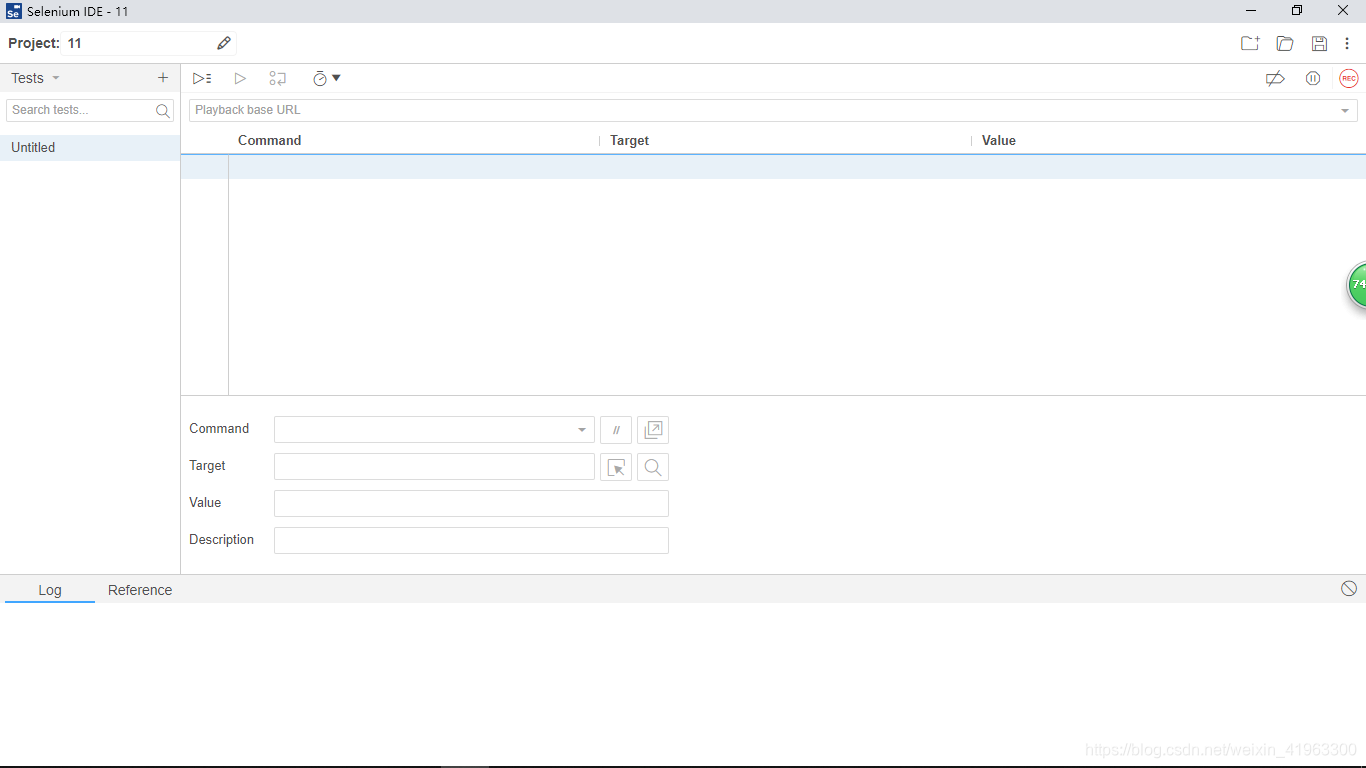Select the Untitled test

point(90,147)
